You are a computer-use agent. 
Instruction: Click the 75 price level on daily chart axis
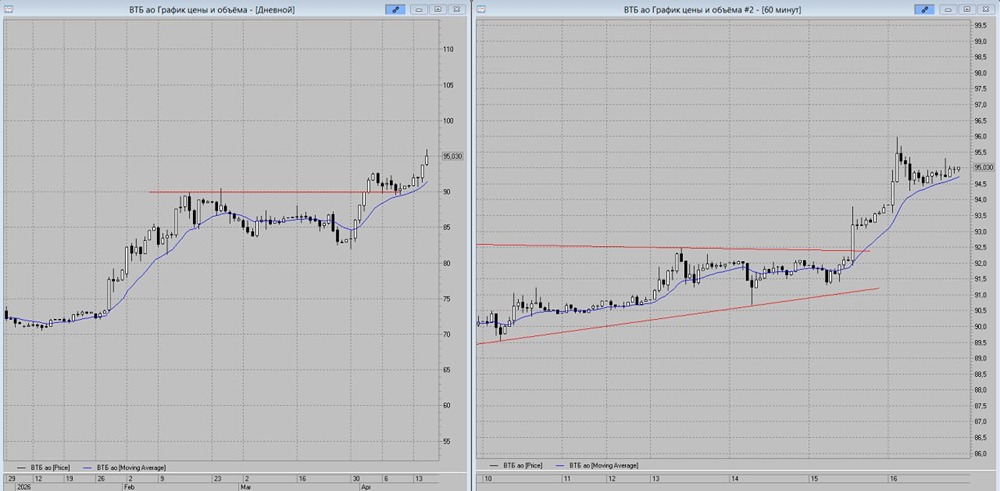[x=446, y=299]
